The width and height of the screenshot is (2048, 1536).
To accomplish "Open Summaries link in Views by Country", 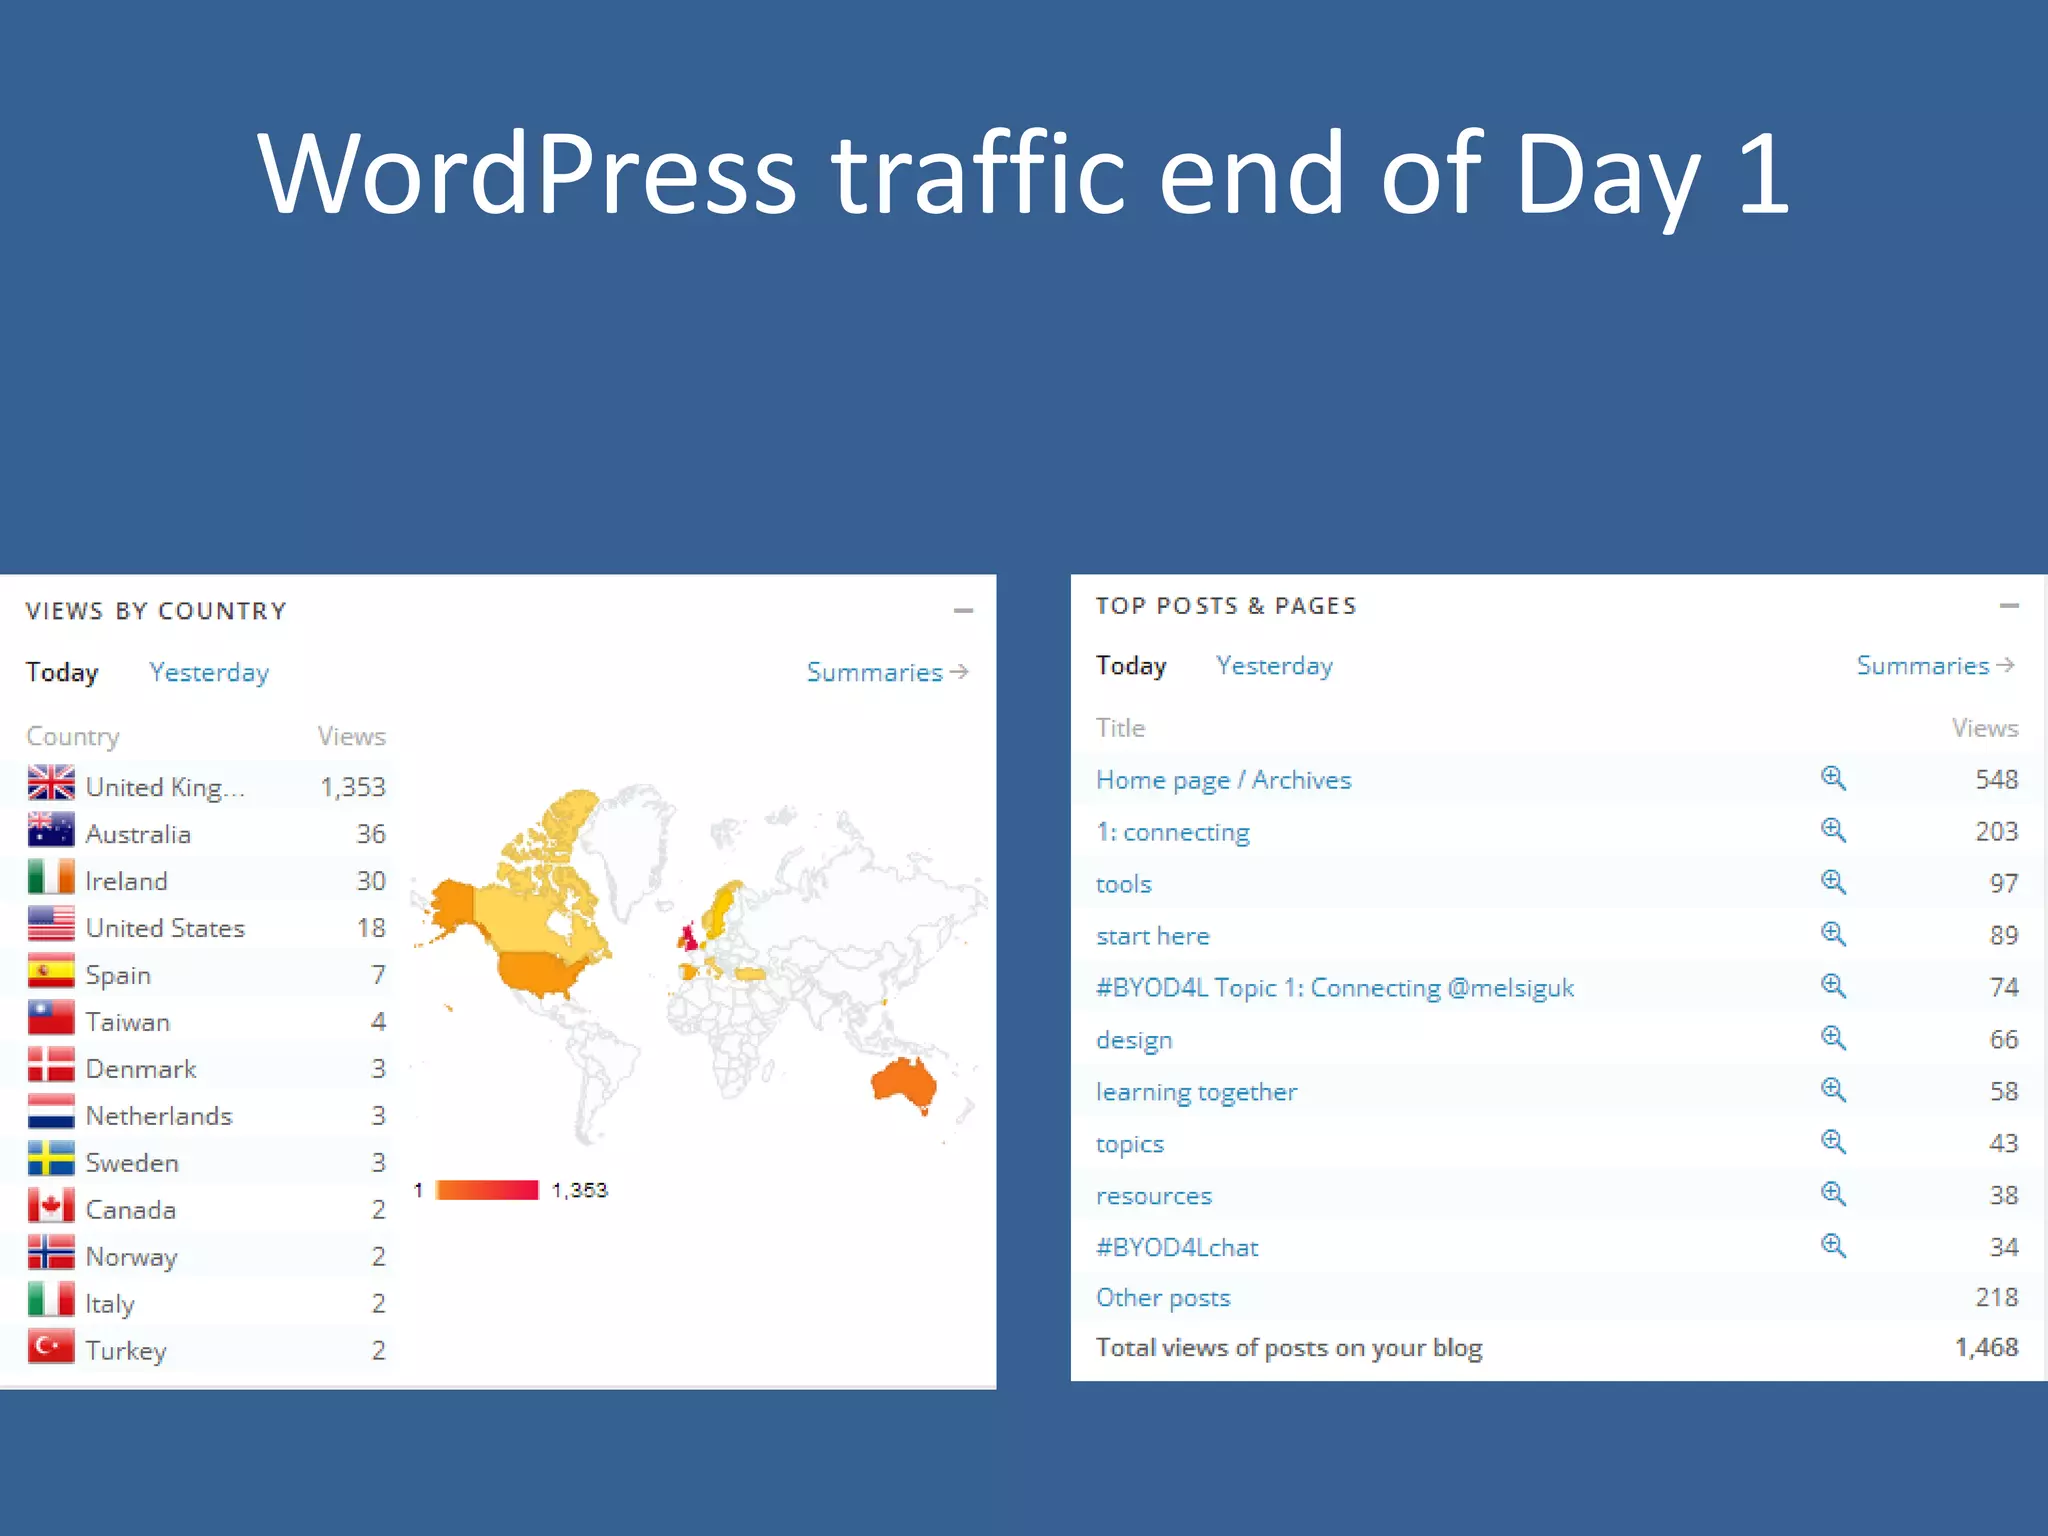I will [887, 672].
